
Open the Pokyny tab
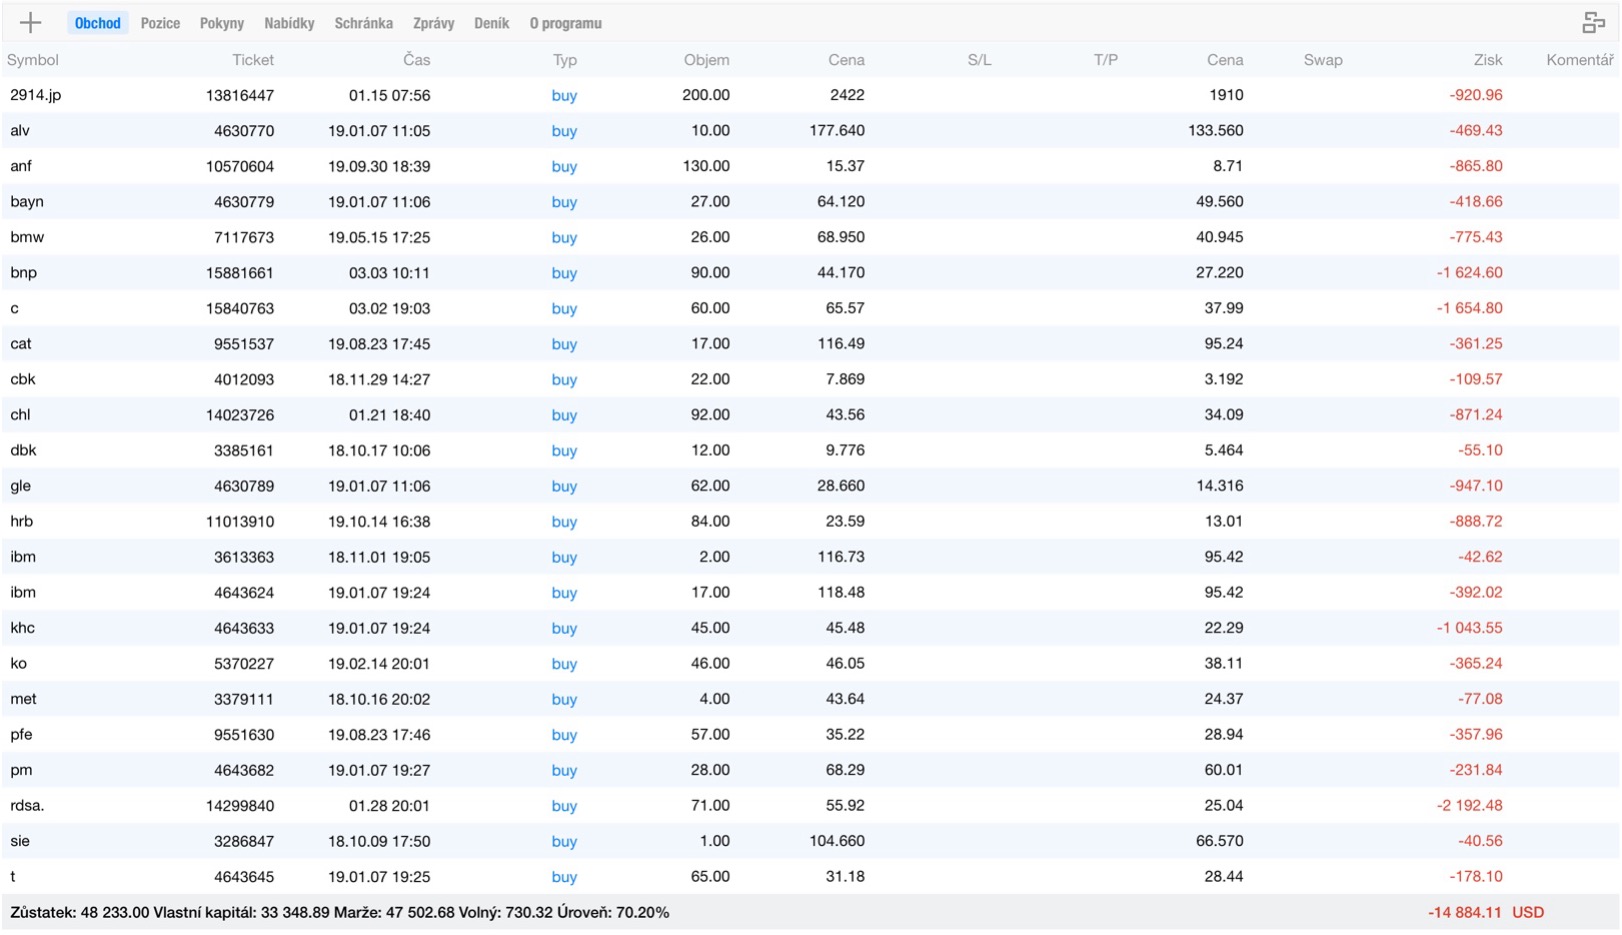click(222, 23)
